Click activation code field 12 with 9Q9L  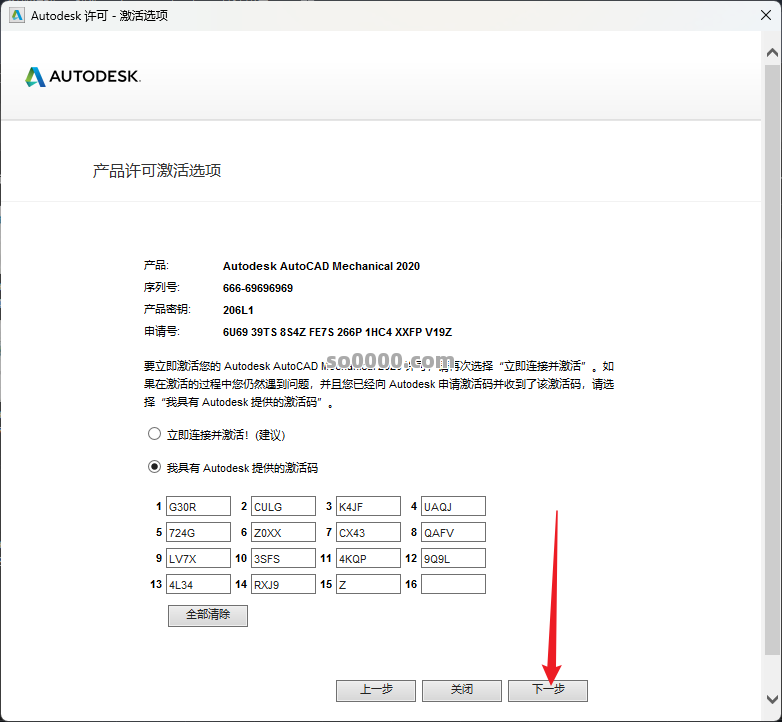[453, 558]
